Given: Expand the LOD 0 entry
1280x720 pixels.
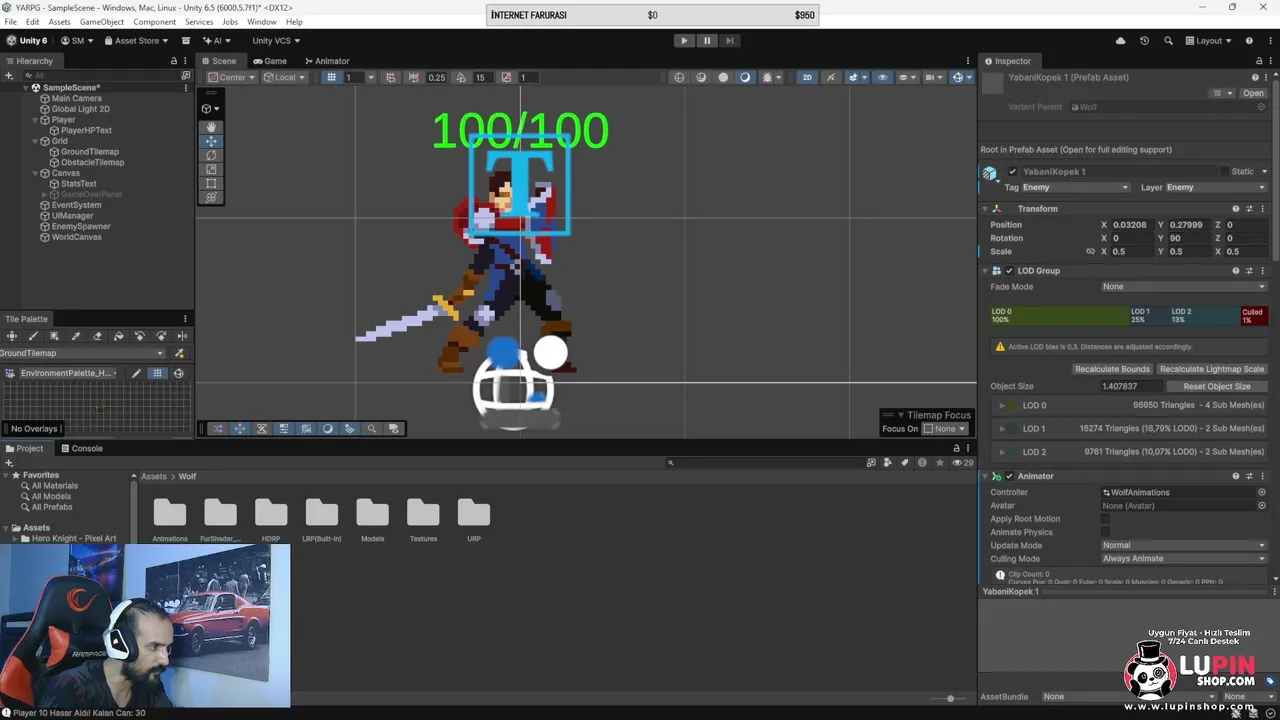Looking at the screenshot, I should pos(1002,406).
